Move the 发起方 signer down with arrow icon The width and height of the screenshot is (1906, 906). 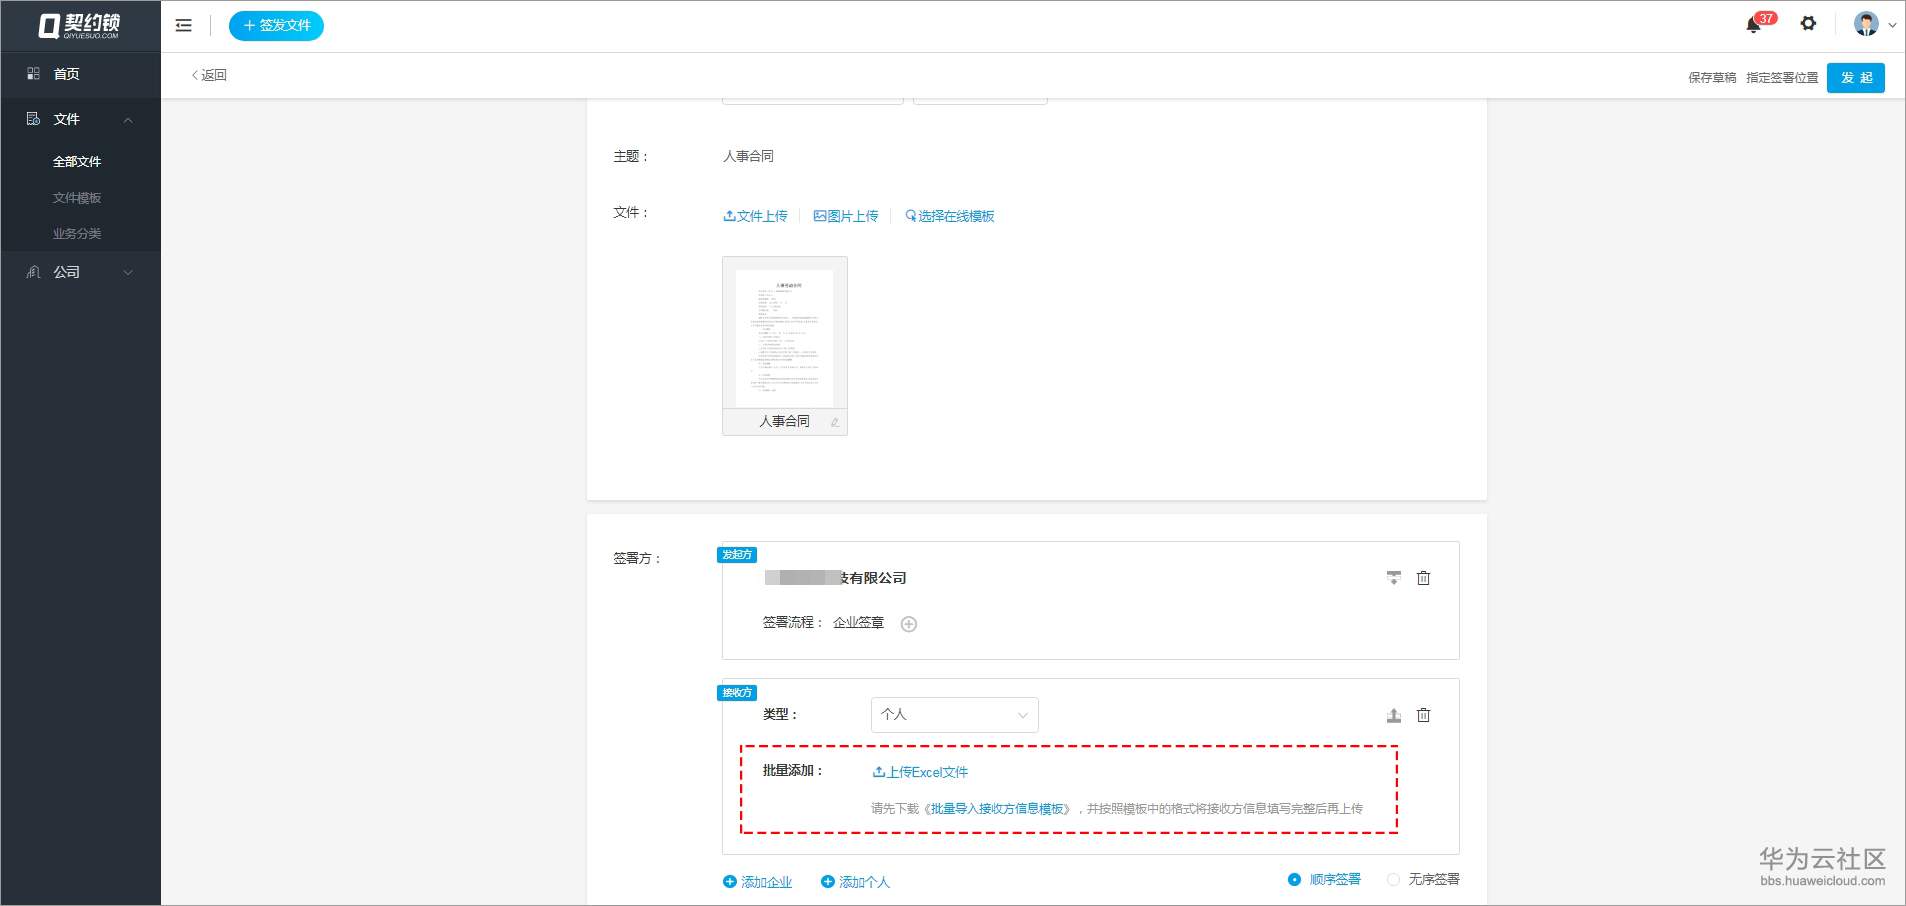click(1394, 578)
